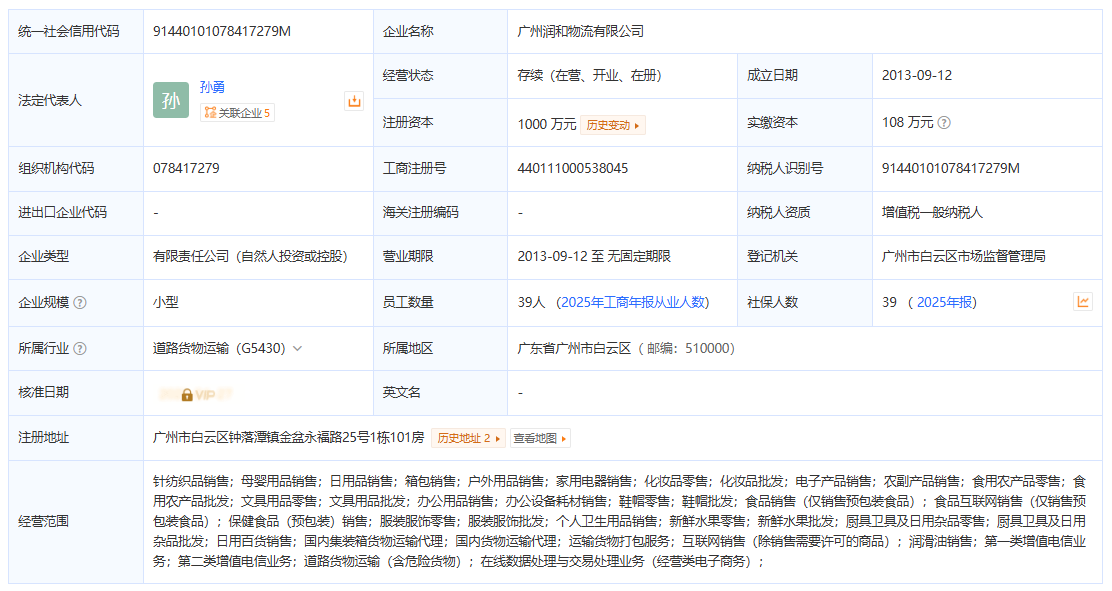
Task: Open the 2025年工商年报从业人数 link
Action: pyautogui.click(x=632, y=302)
